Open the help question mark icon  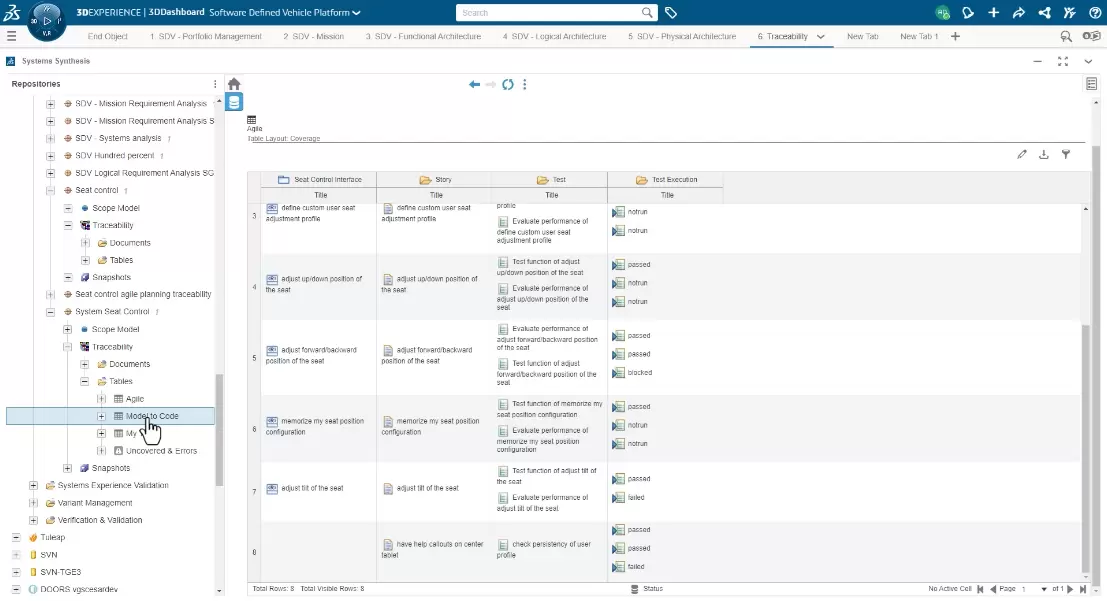1095,13
